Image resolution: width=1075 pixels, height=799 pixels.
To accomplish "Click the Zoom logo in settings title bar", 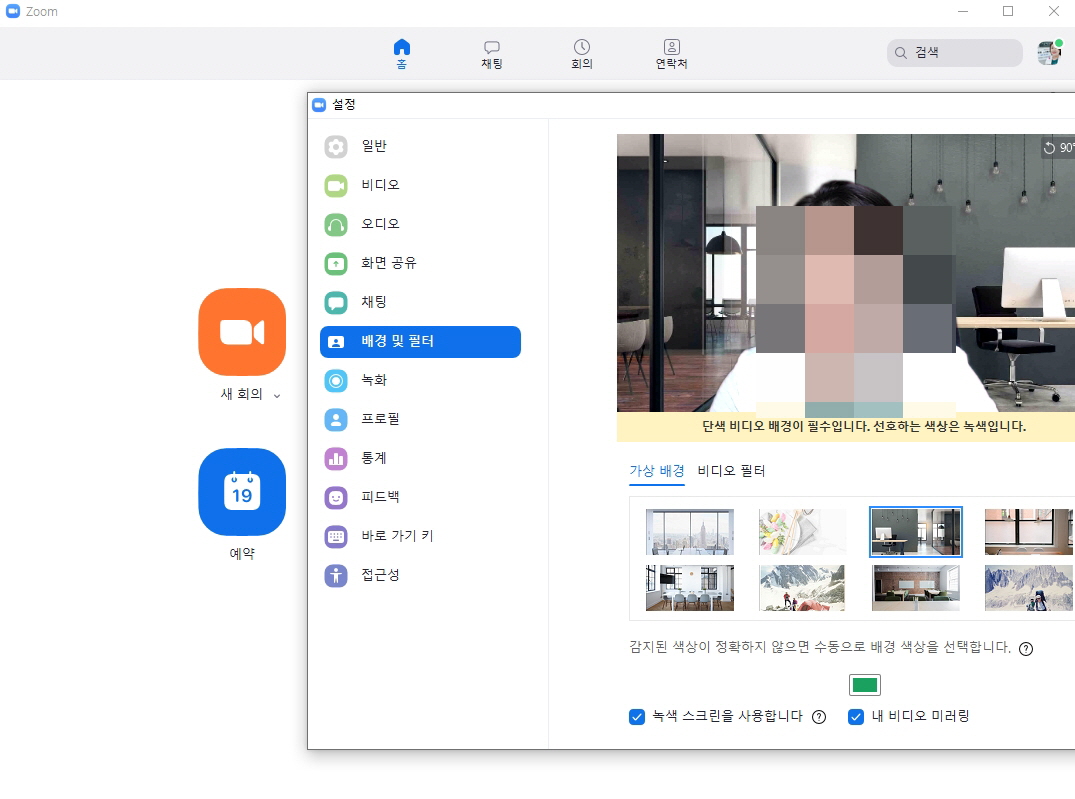I will pos(319,105).
